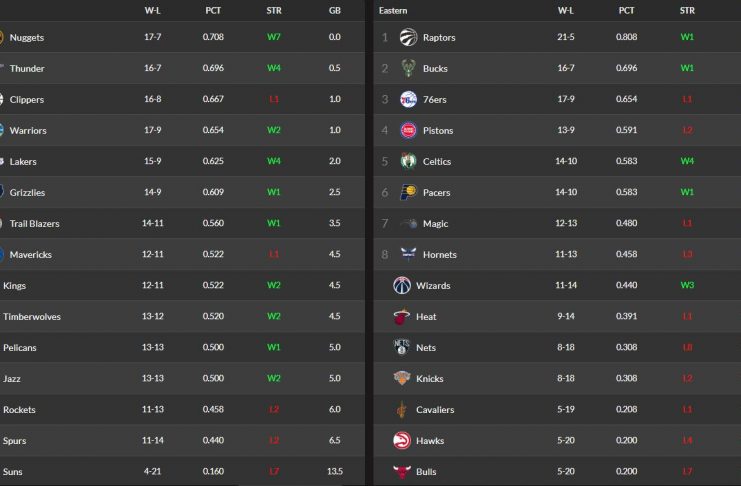The image size is (741, 486).
Task: Click the Bucks team logo
Action: point(407,69)
